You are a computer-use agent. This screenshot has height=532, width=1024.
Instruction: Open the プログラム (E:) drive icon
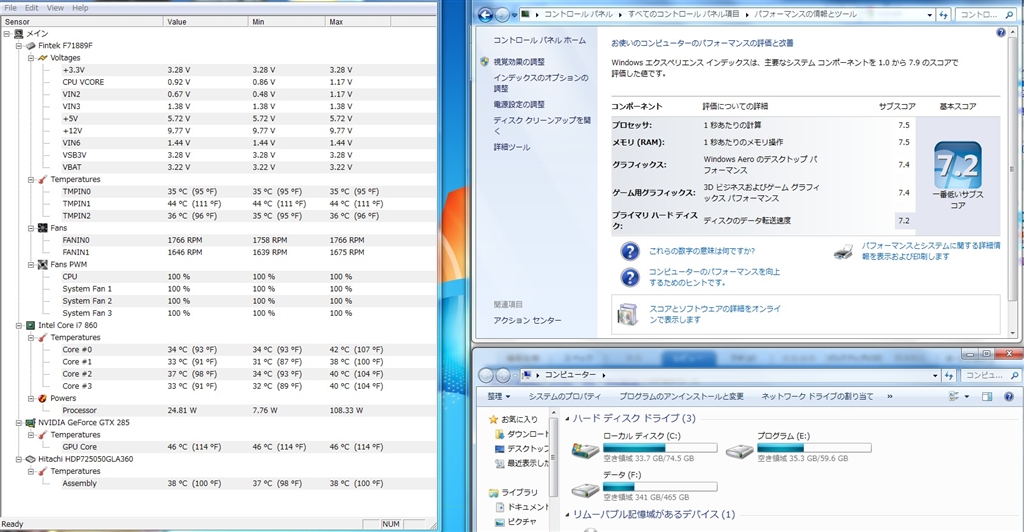(x=740, y=450)
